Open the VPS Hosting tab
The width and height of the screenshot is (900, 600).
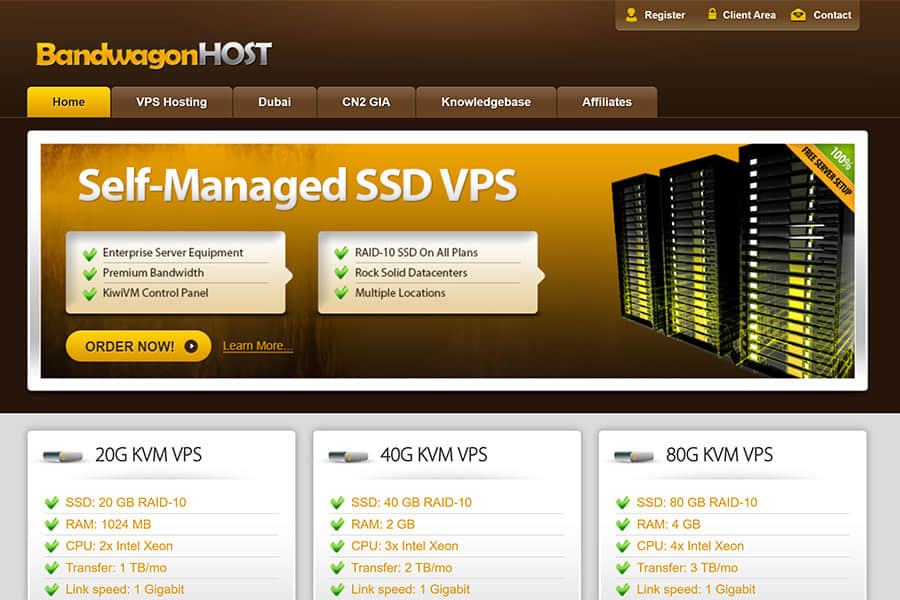click(x=172, y=102)
